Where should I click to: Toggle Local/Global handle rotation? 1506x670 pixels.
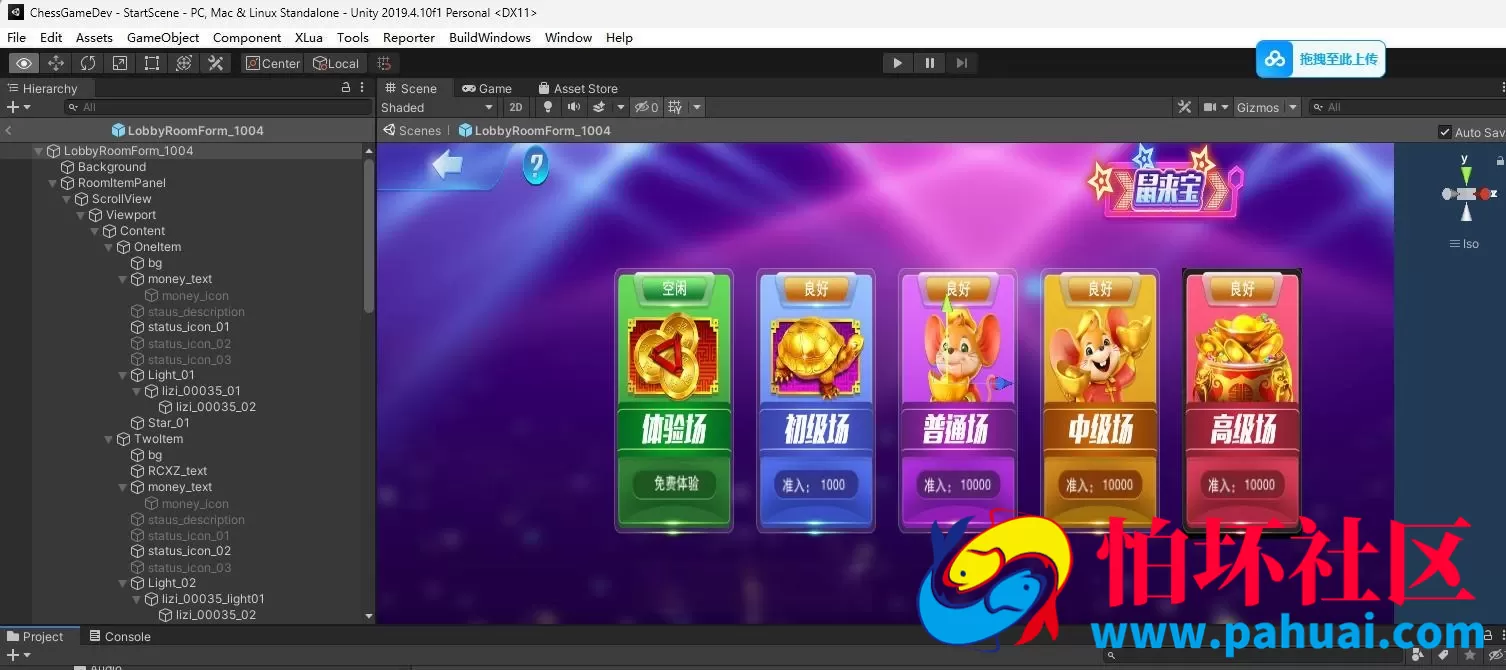click(335, 63)
